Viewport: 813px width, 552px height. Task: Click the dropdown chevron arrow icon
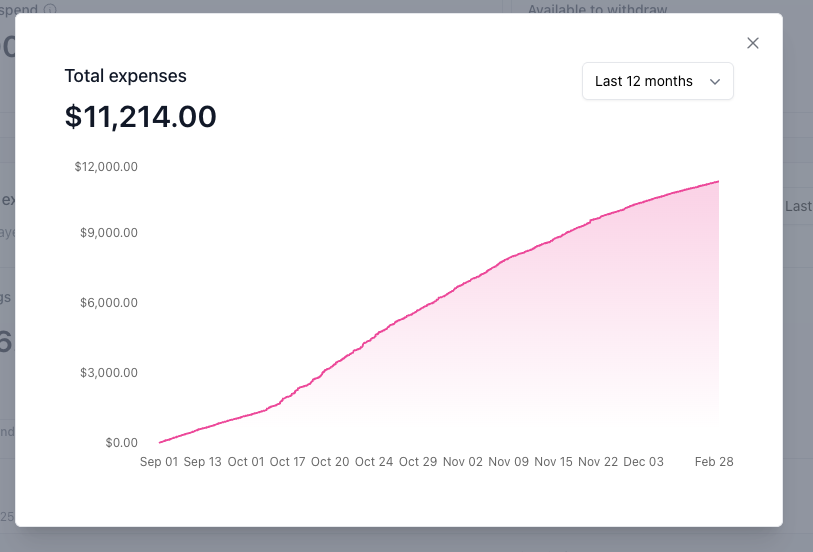pyautogui.click(x=714, y=81)
